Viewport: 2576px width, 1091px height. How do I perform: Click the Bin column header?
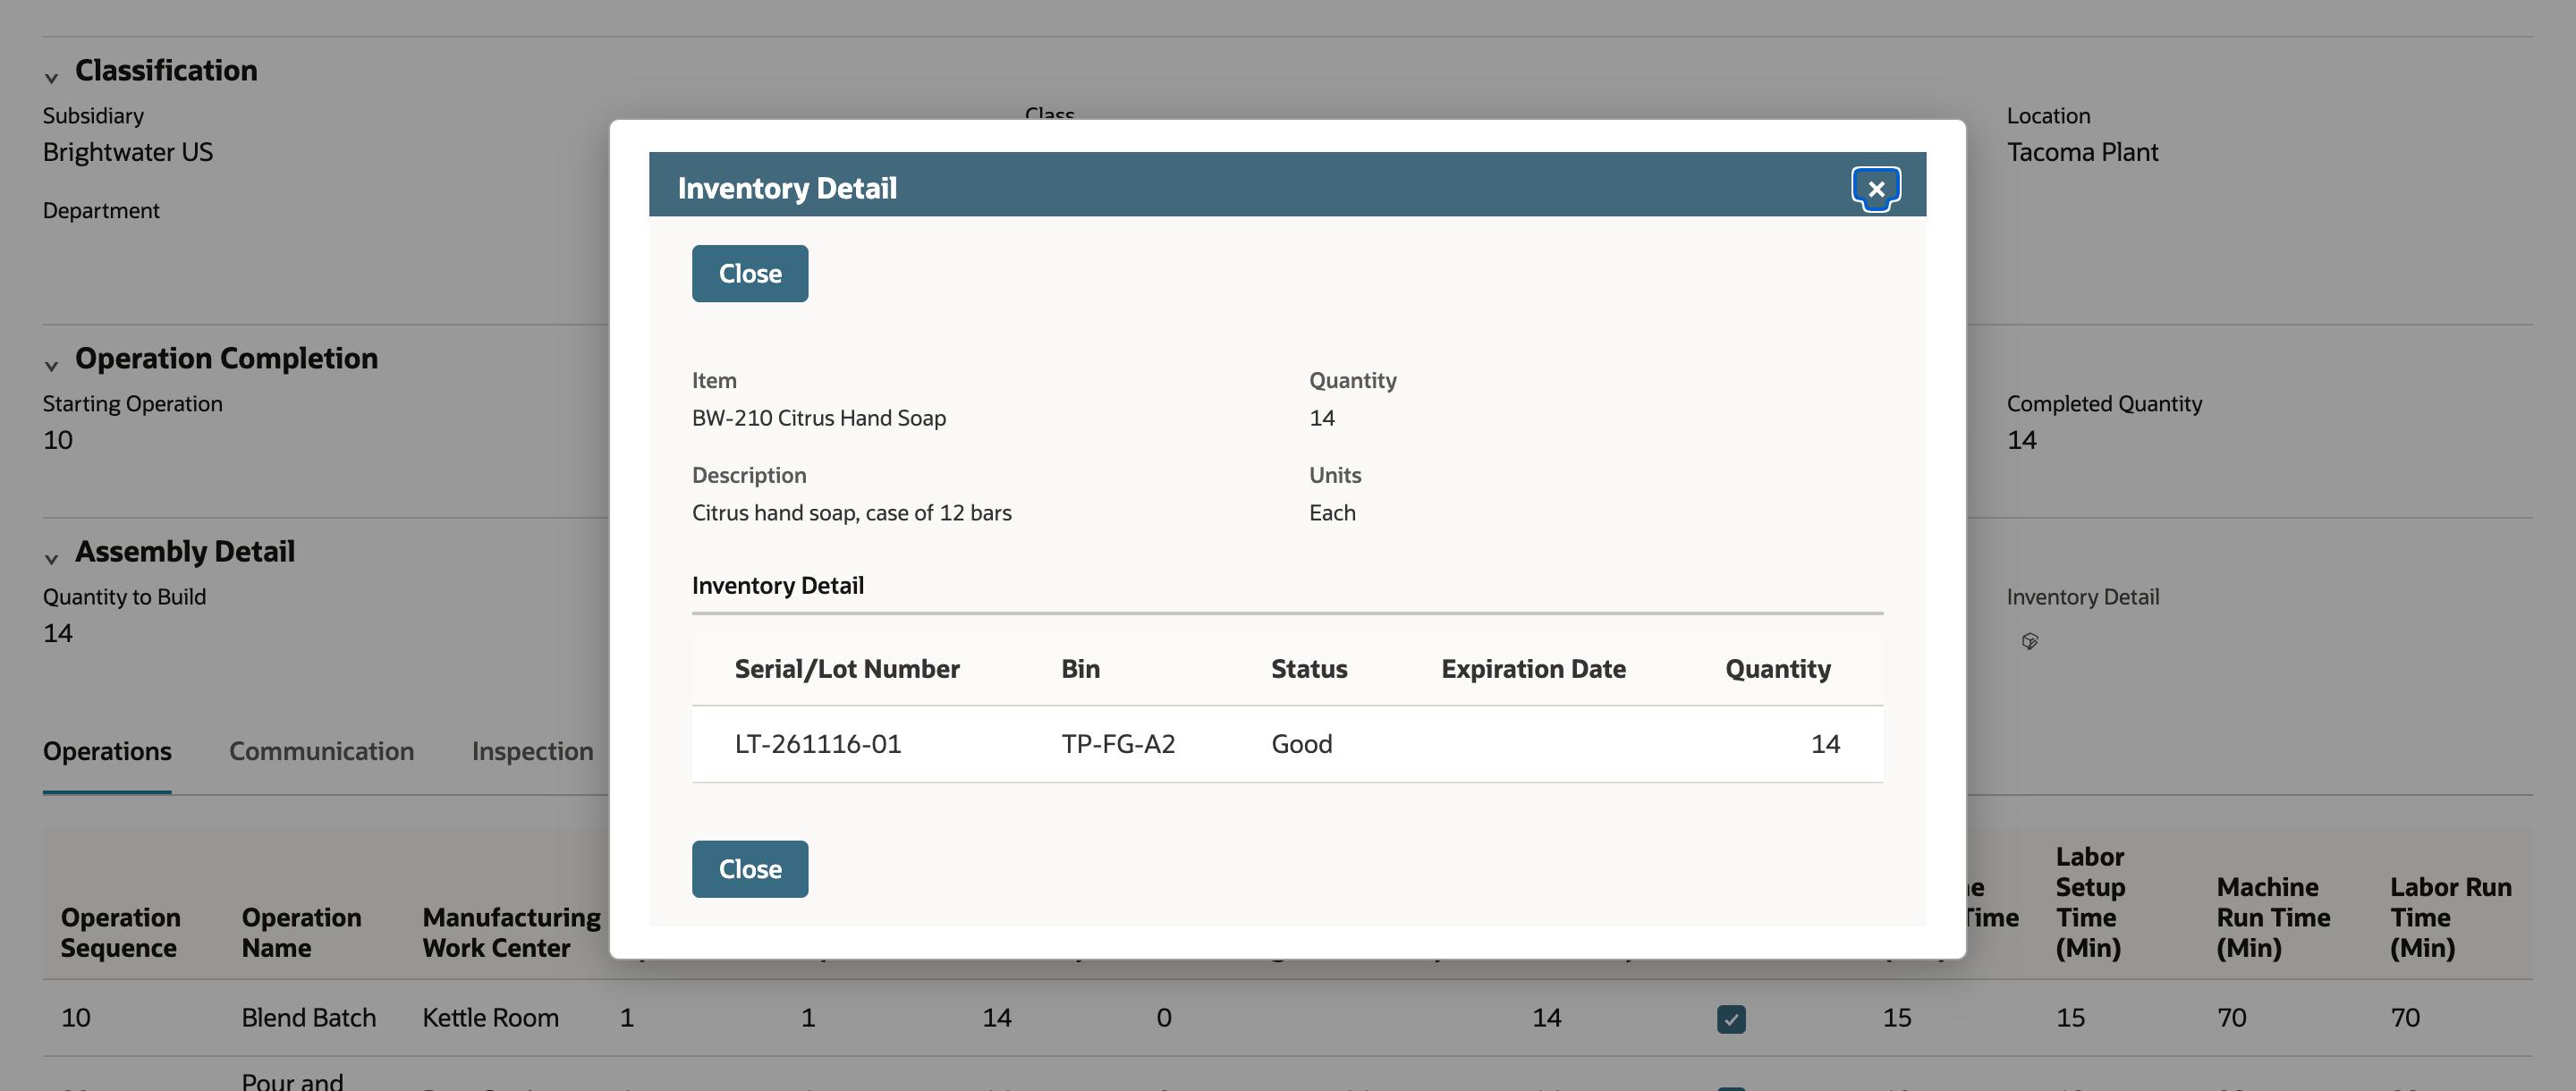pyautogui.click(x=1080, y=668)
